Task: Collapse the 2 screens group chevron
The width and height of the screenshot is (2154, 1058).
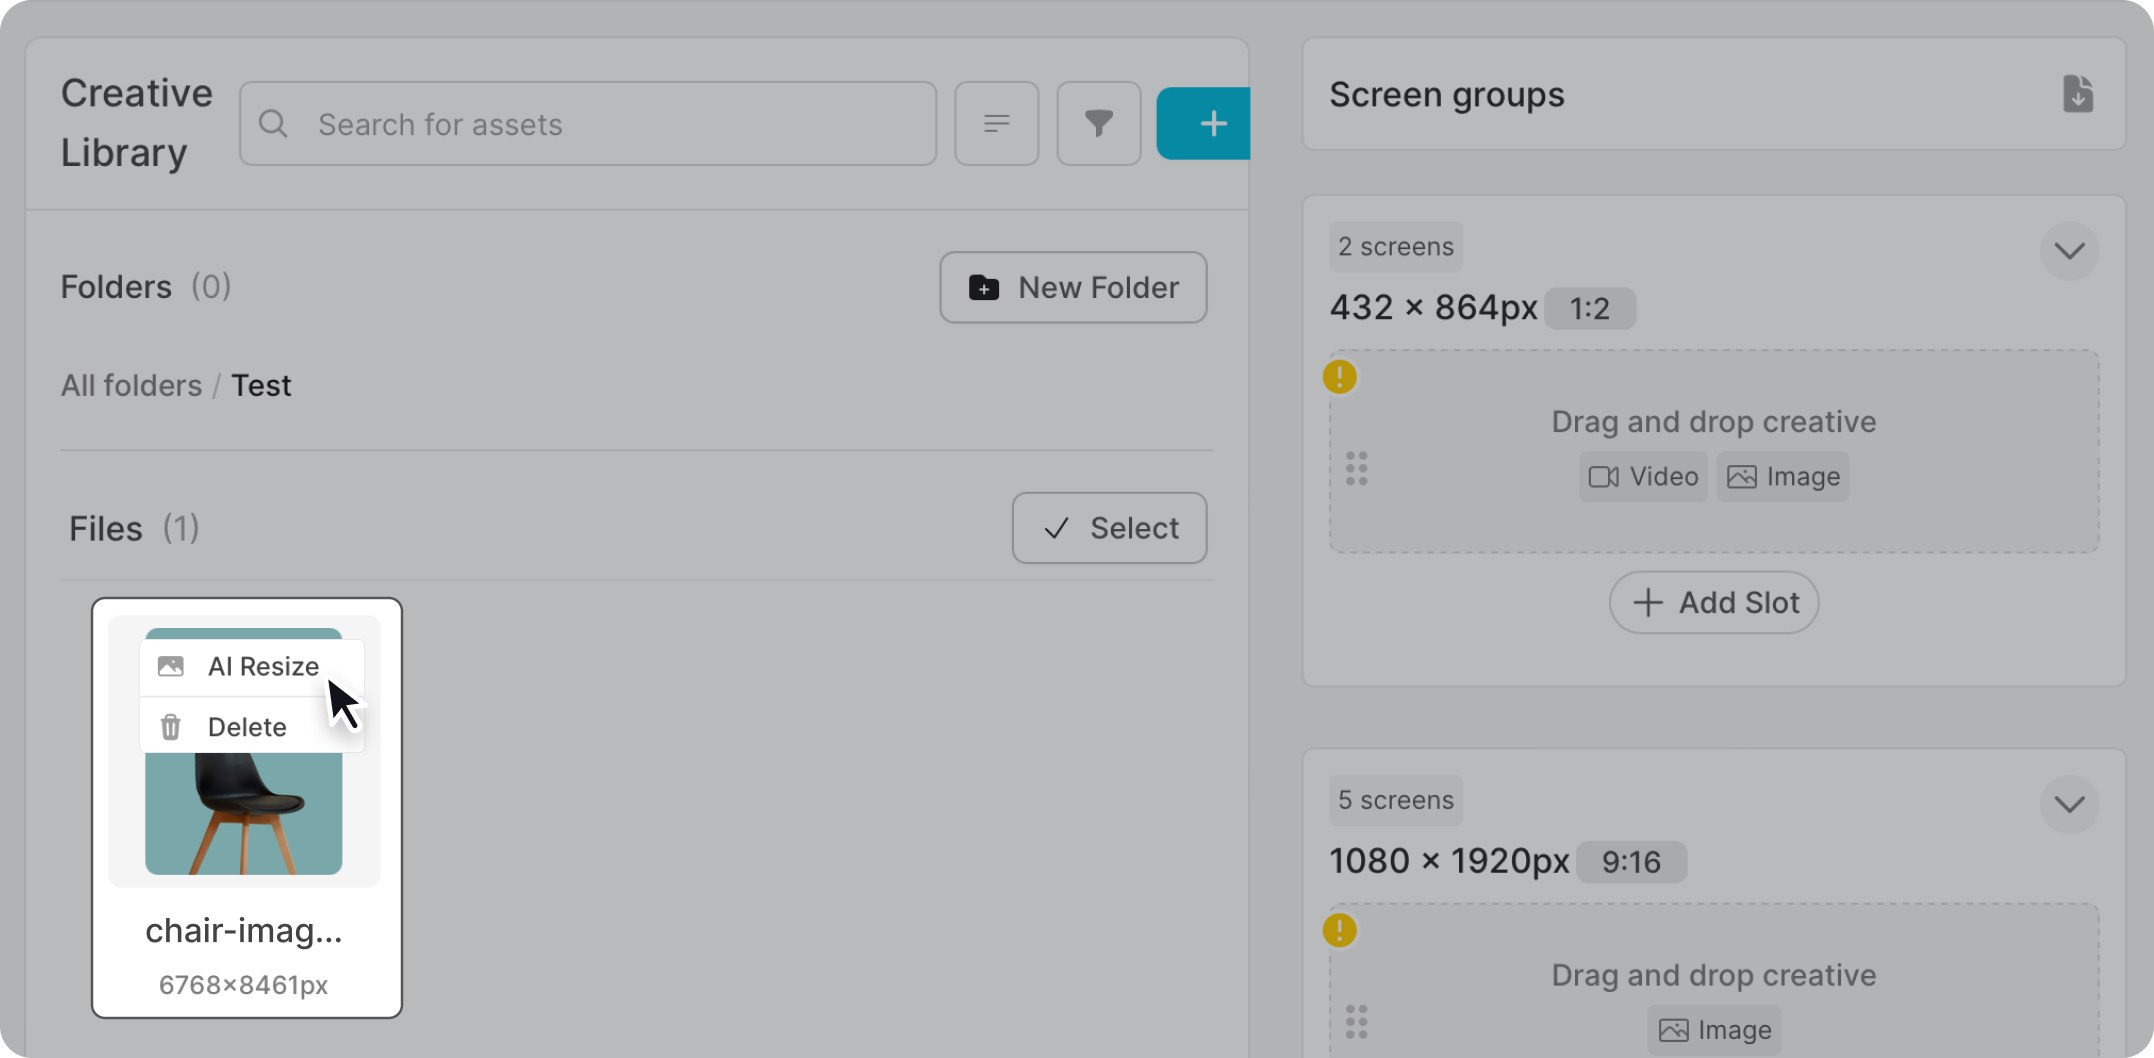Action: click(x=2069, y=250)
